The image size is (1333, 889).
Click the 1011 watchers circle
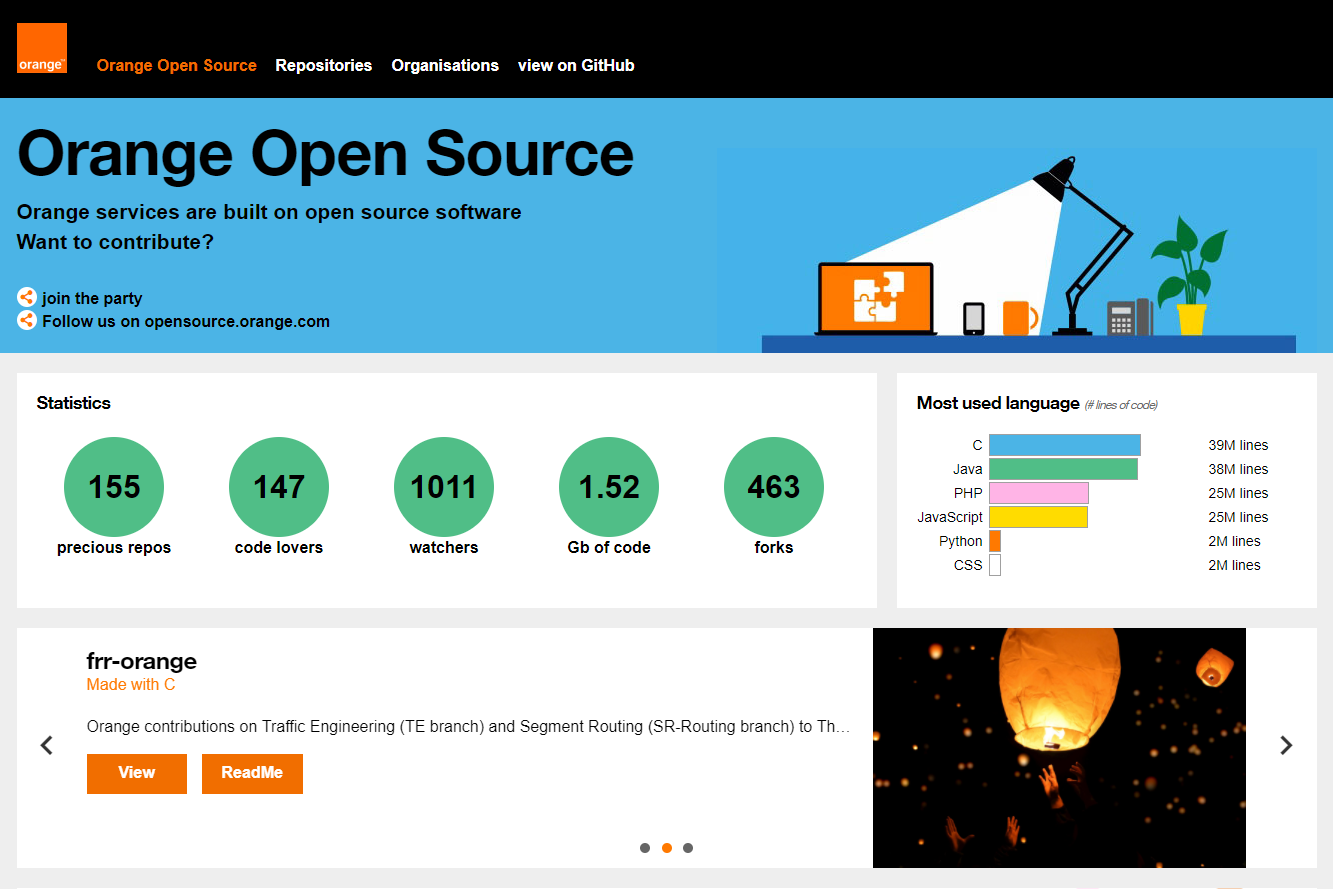(x=444, y=487)
